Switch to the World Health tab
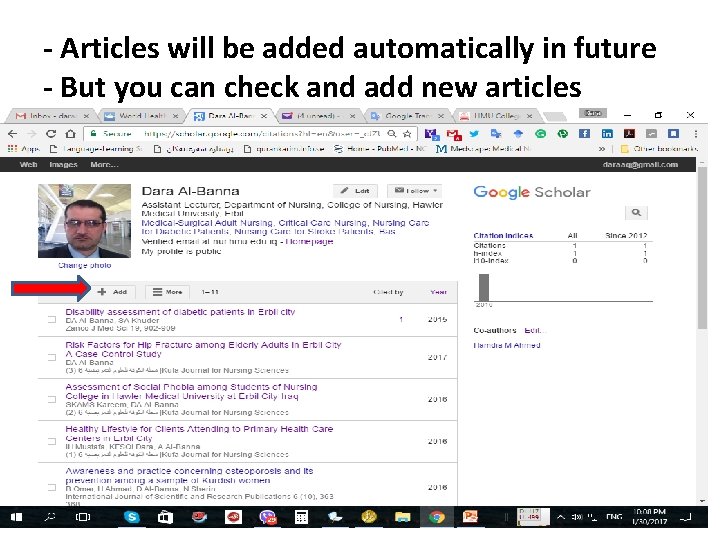 point(139,116)
